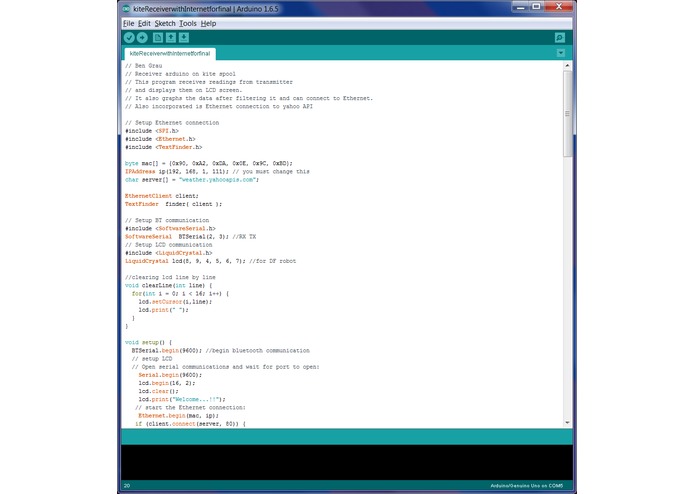Screen dimensions: 695x494
Task: Close the Arduino window
Action: pyautogui.click(x=558, y=7)
